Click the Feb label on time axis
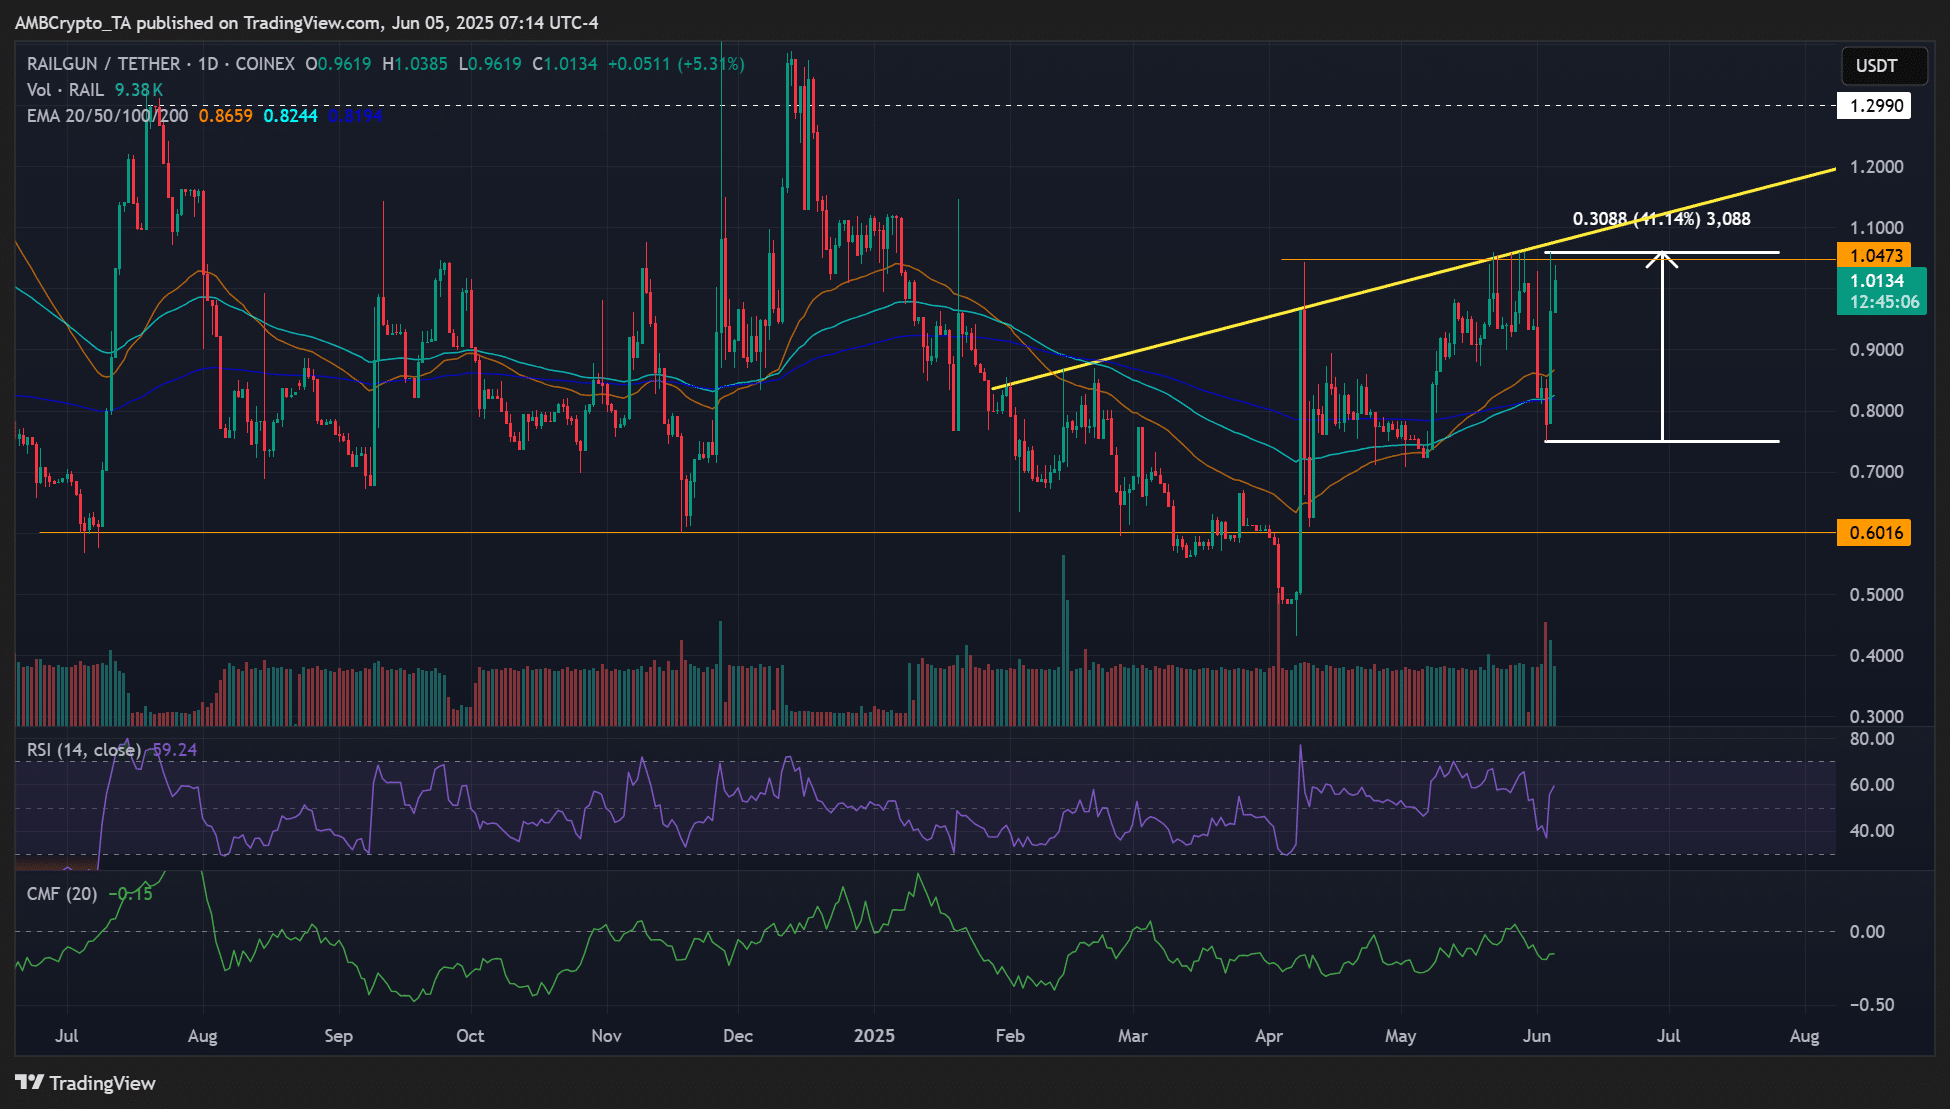The image size is (1950, 1109). pos(1010,1036)
